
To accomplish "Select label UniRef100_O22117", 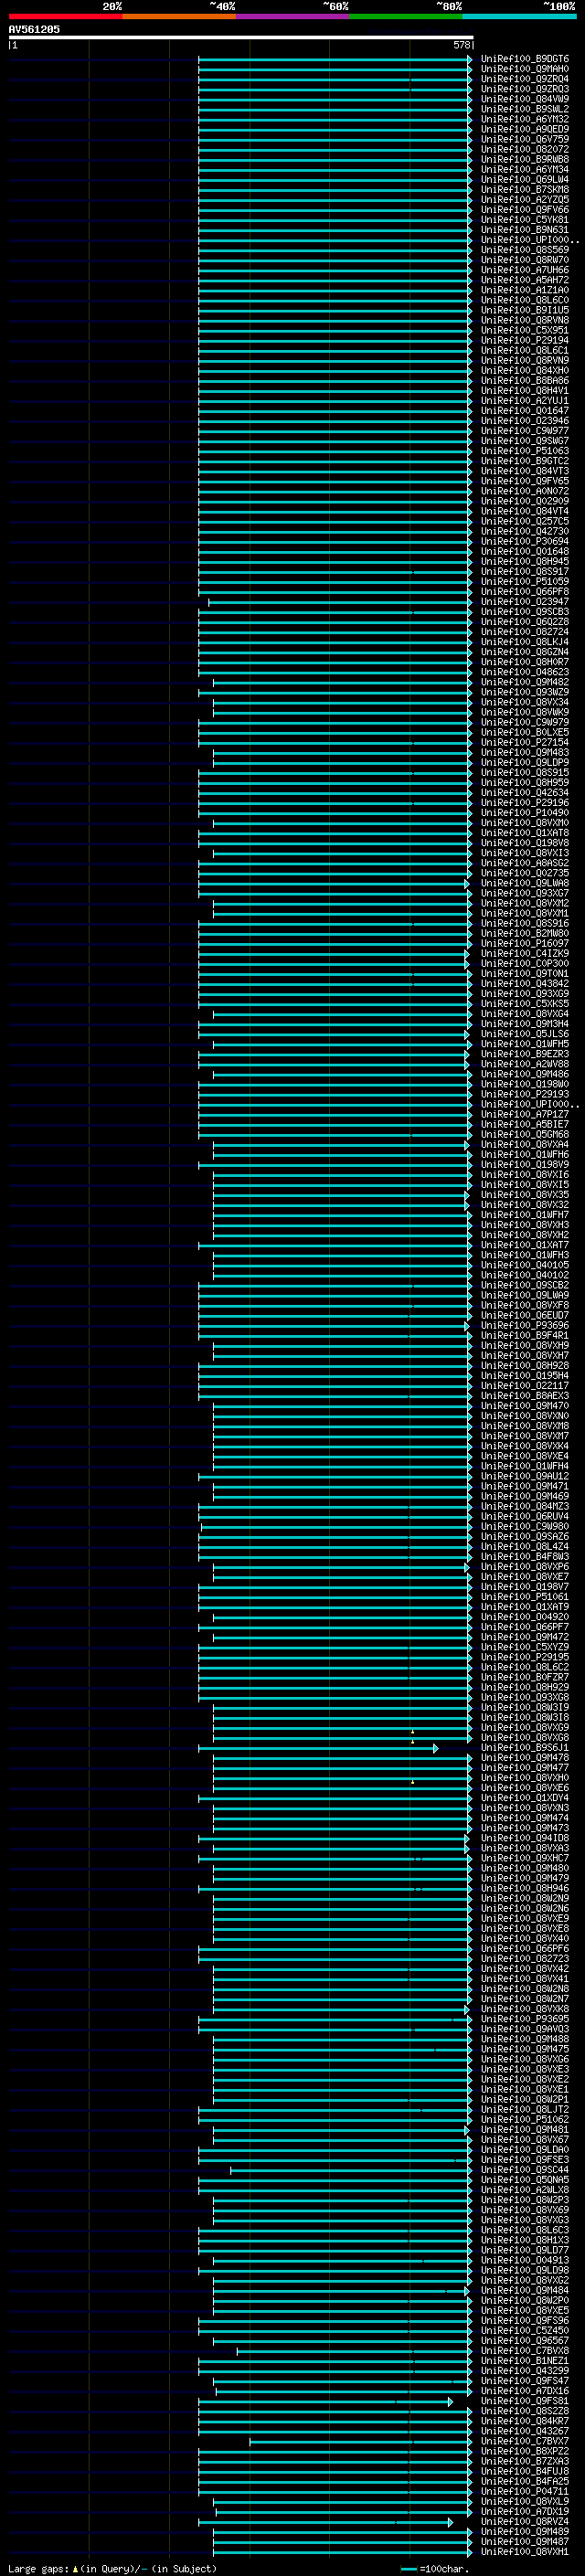I will [x=524, y=1386].
